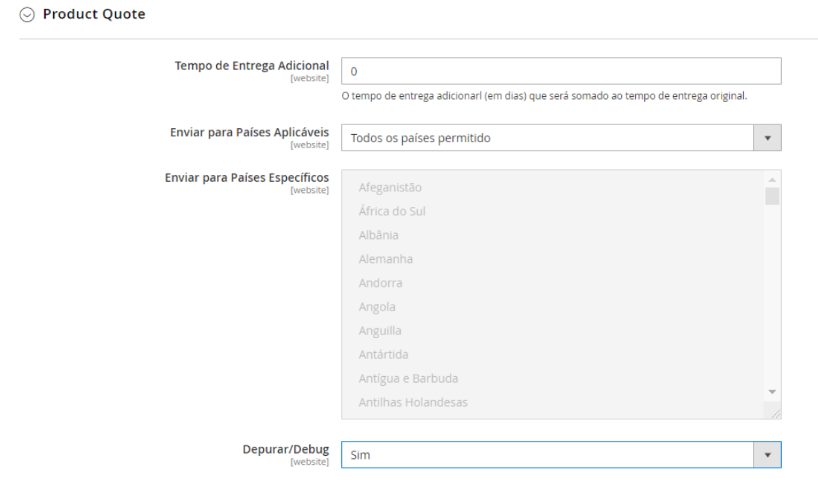Open the Depurar/Debug dropdown
The width and height of the screenshot is (818, 489).
click(x=547, y=455)
